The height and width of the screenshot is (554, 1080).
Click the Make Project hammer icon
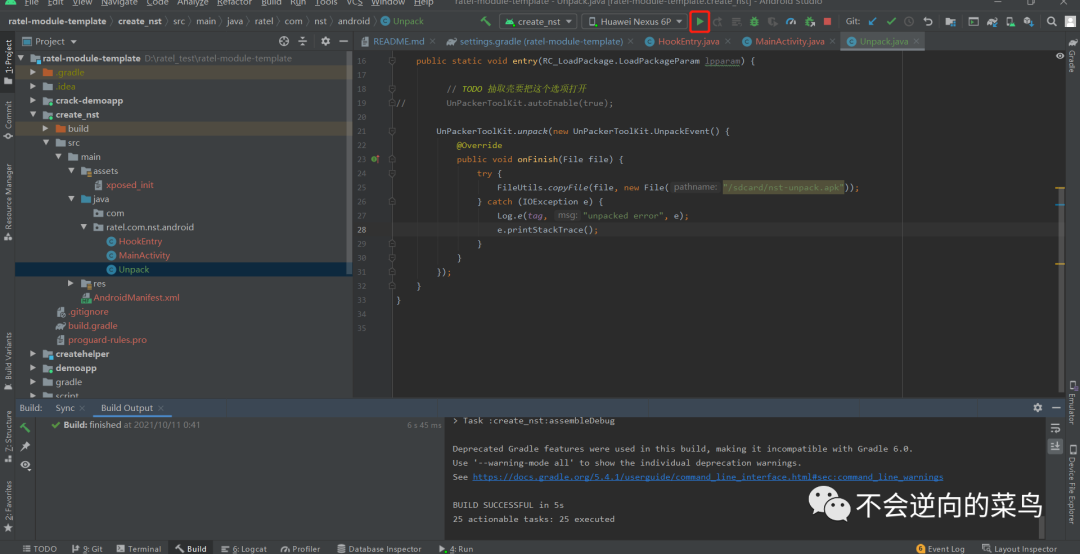(x=486, y=22)
